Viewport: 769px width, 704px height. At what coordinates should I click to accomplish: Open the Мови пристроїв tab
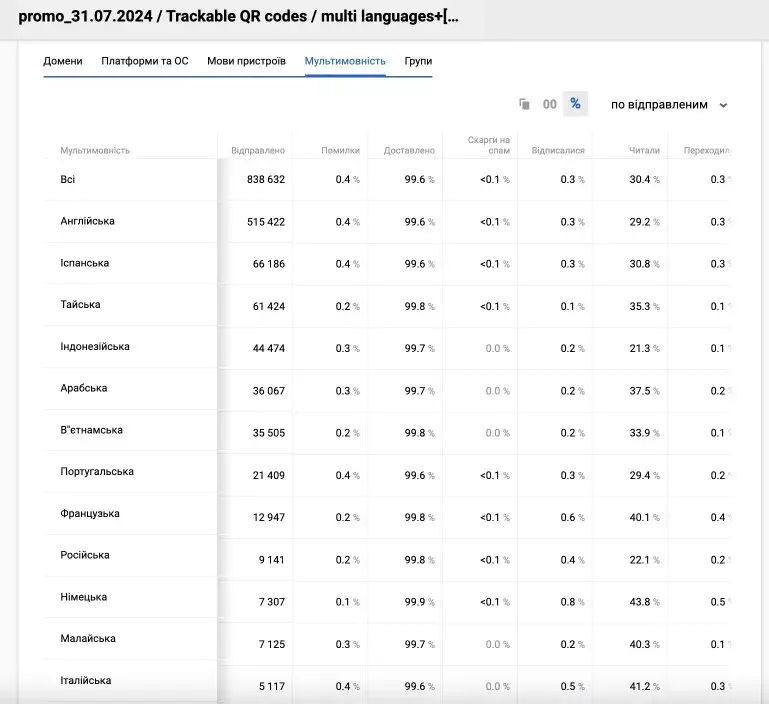(x=246, y=61)
